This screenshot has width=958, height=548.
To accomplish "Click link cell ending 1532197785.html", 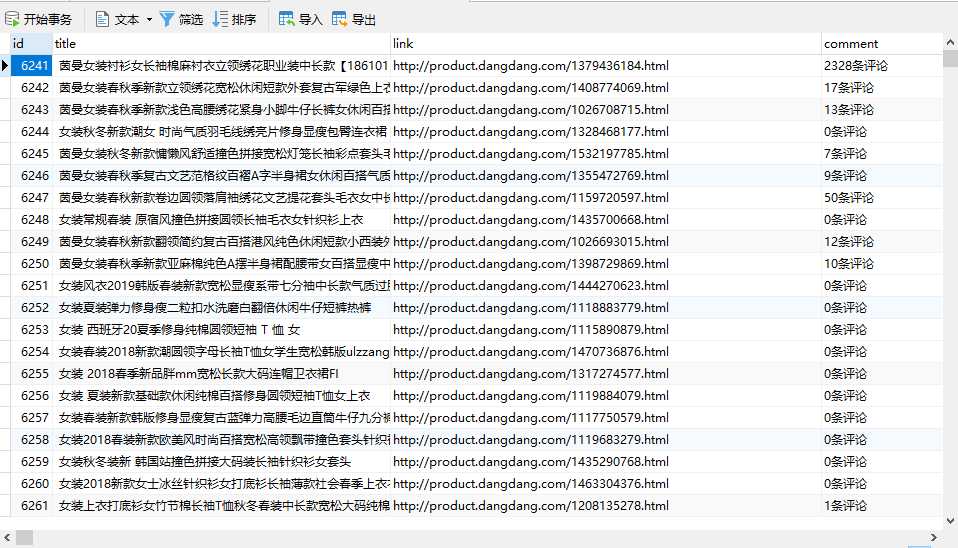I will point(605,153).
